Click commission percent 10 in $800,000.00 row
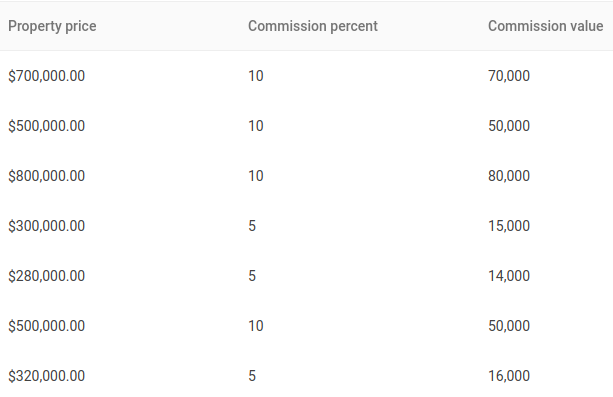This screenshot has height=397, width=613. click(256, 176)
